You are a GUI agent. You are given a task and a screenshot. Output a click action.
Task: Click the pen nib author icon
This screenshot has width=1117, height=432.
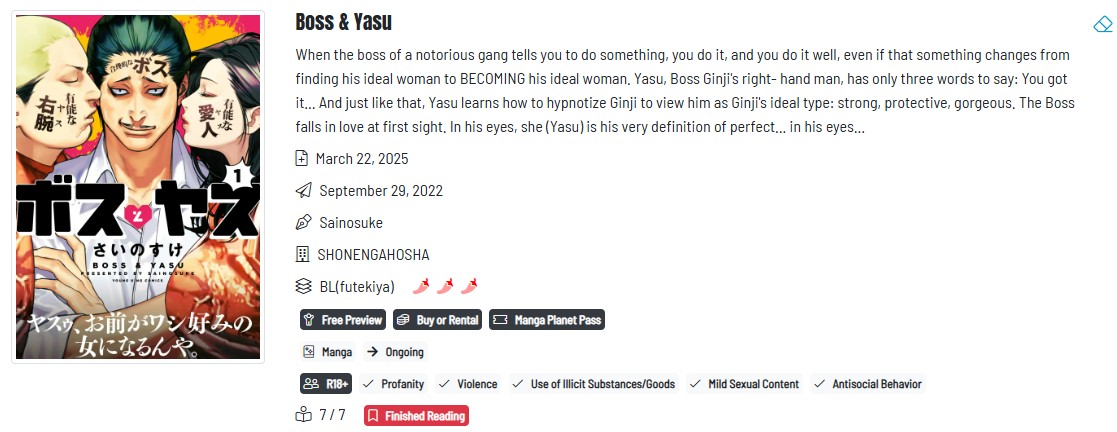point(303,223)
